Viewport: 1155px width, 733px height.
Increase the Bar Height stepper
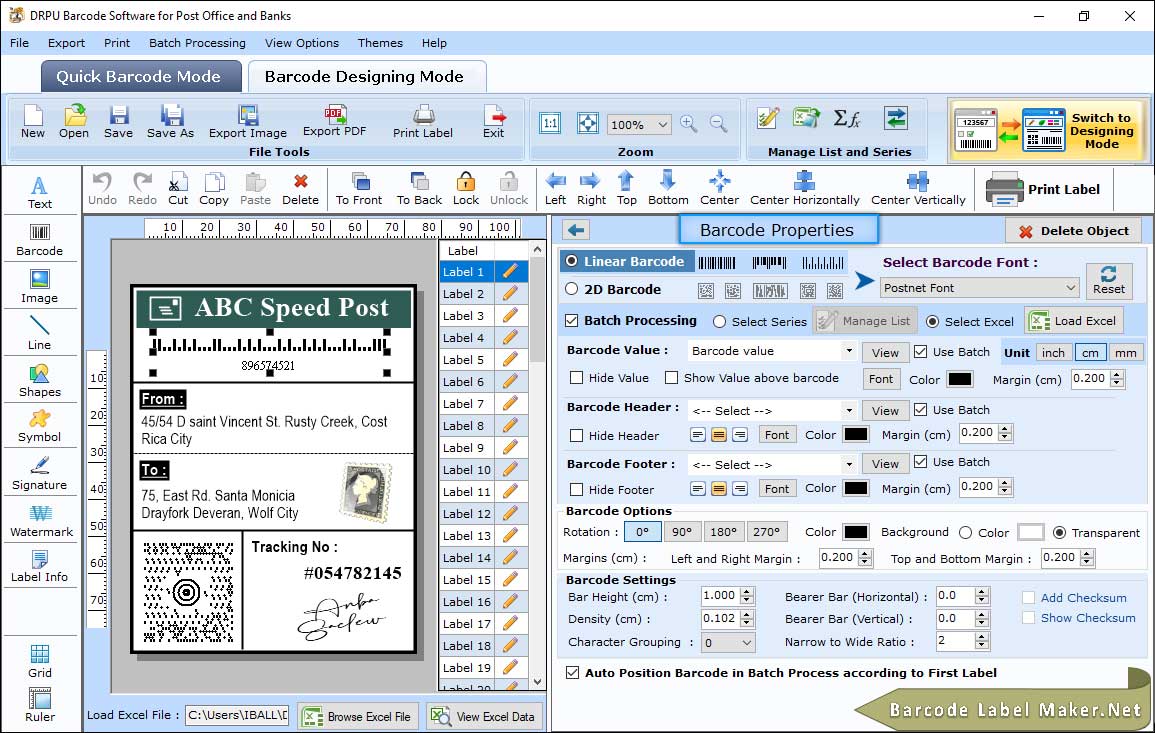point(747,592)
